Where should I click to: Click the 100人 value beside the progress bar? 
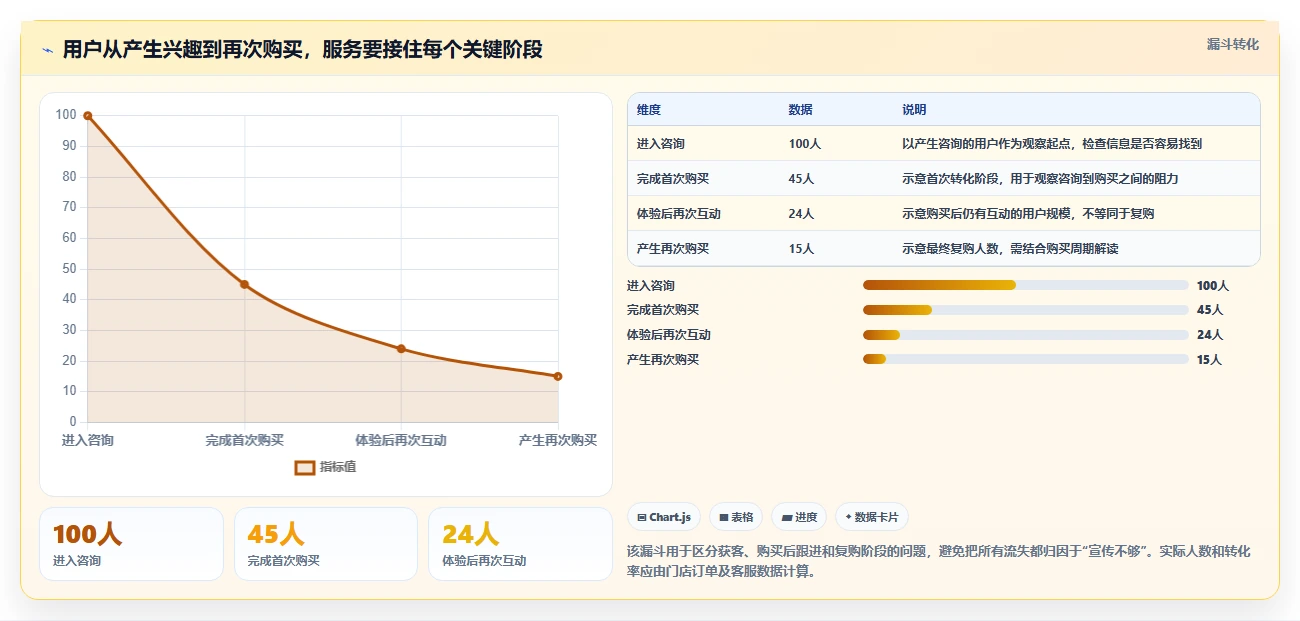point(1213,286)
